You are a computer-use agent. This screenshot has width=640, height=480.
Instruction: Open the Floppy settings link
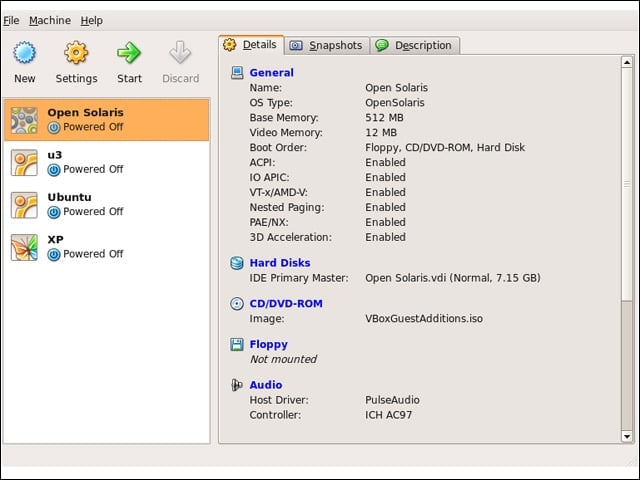(269, 344)
